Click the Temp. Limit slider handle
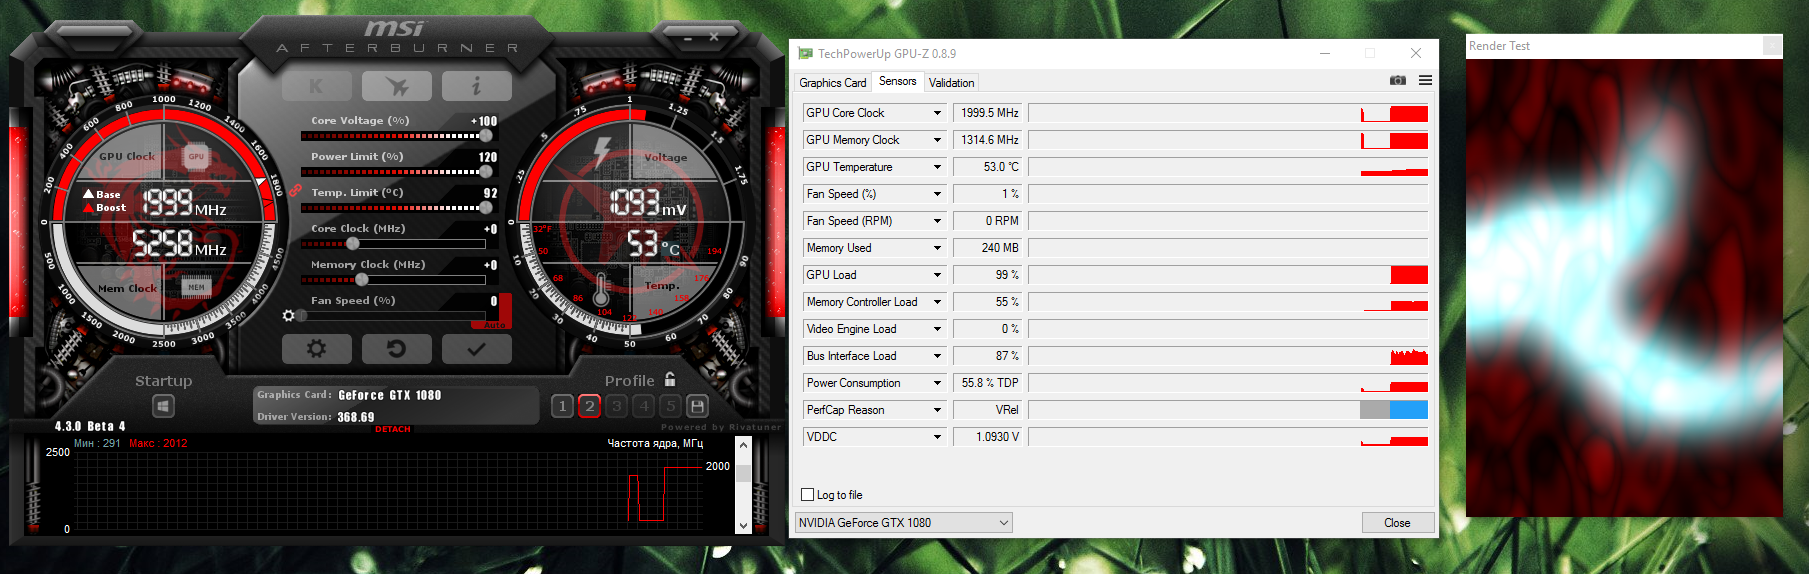 tap(486, 207)
